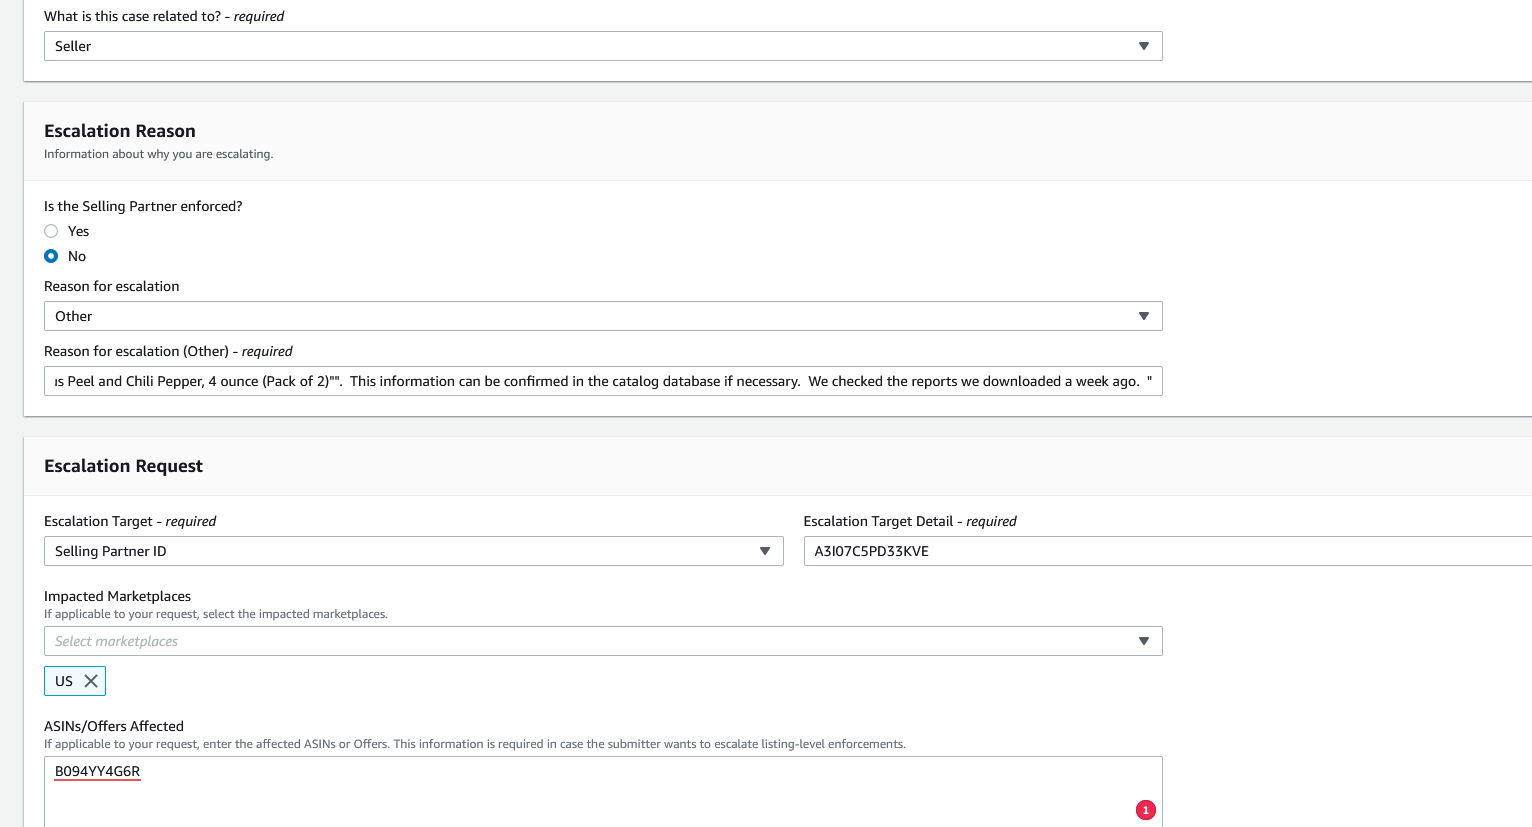Click the Escalation Reason heading
This screenshot has height=827, width=1532.
click(x=120, y=131)
